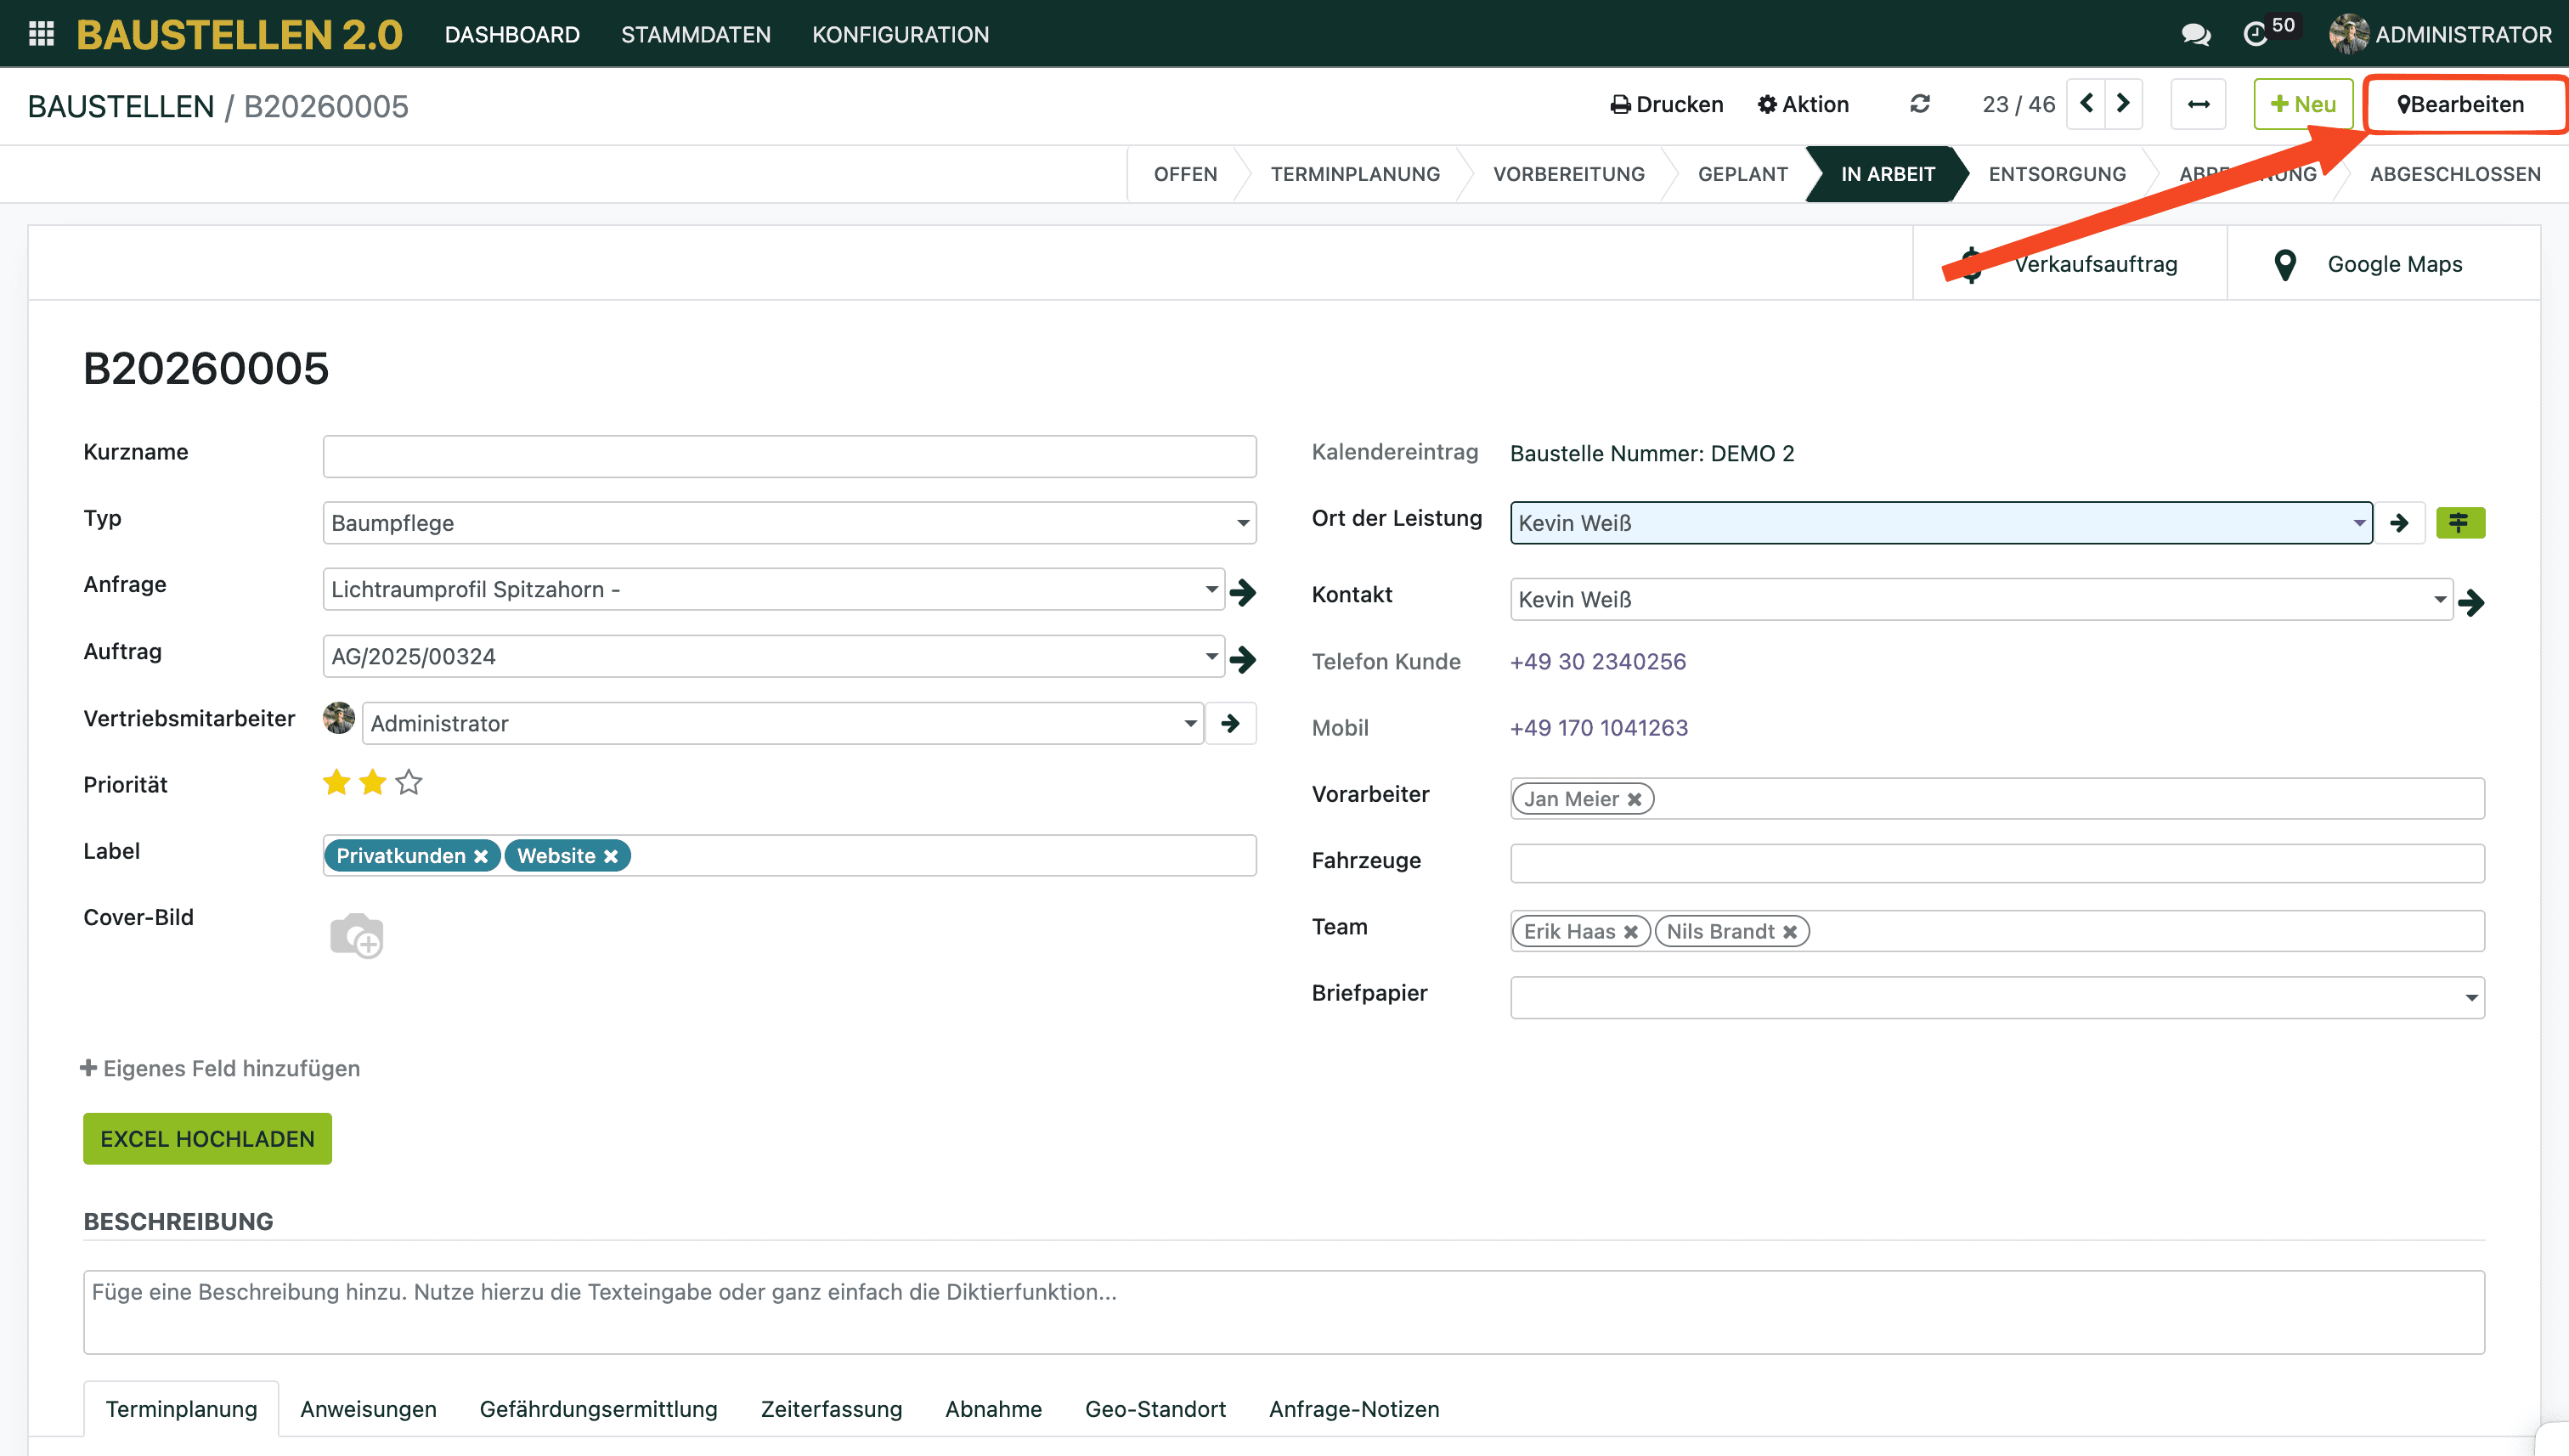Expand the Typ dropdown
Viewport: 2569px width, 1456px height.
(x=1242, y=523)
